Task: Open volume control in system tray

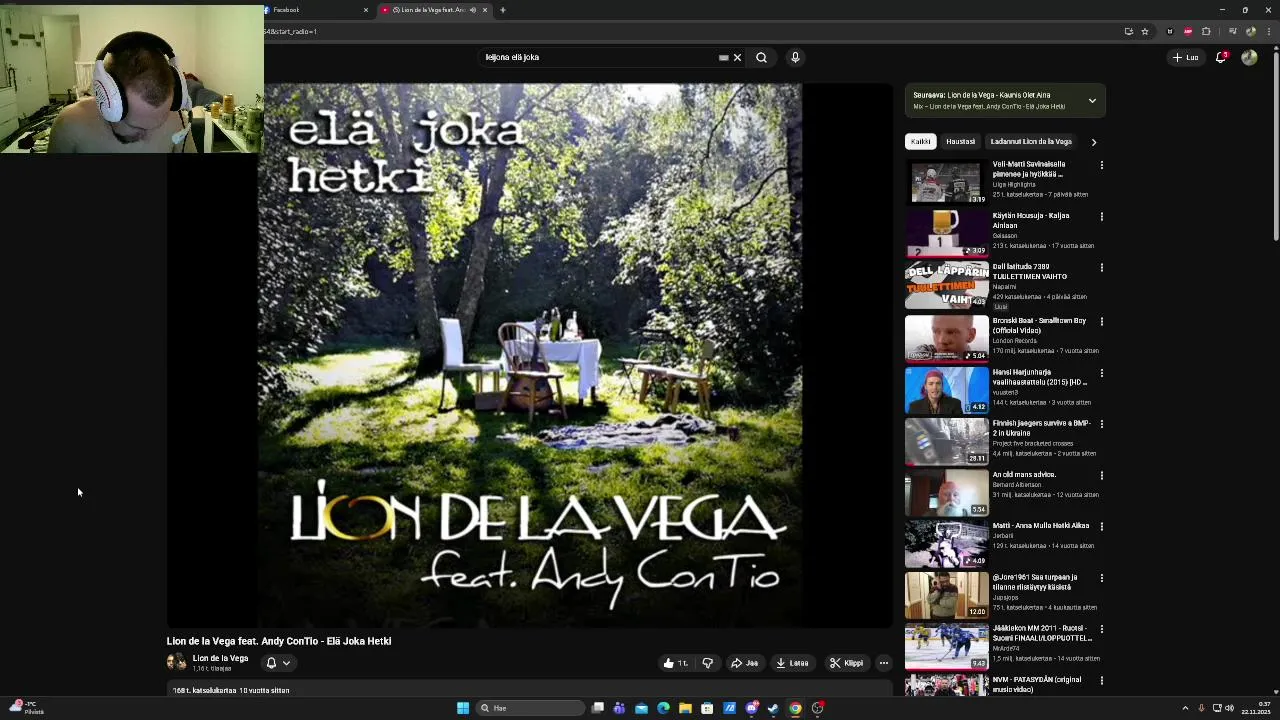Action: 1229,708
